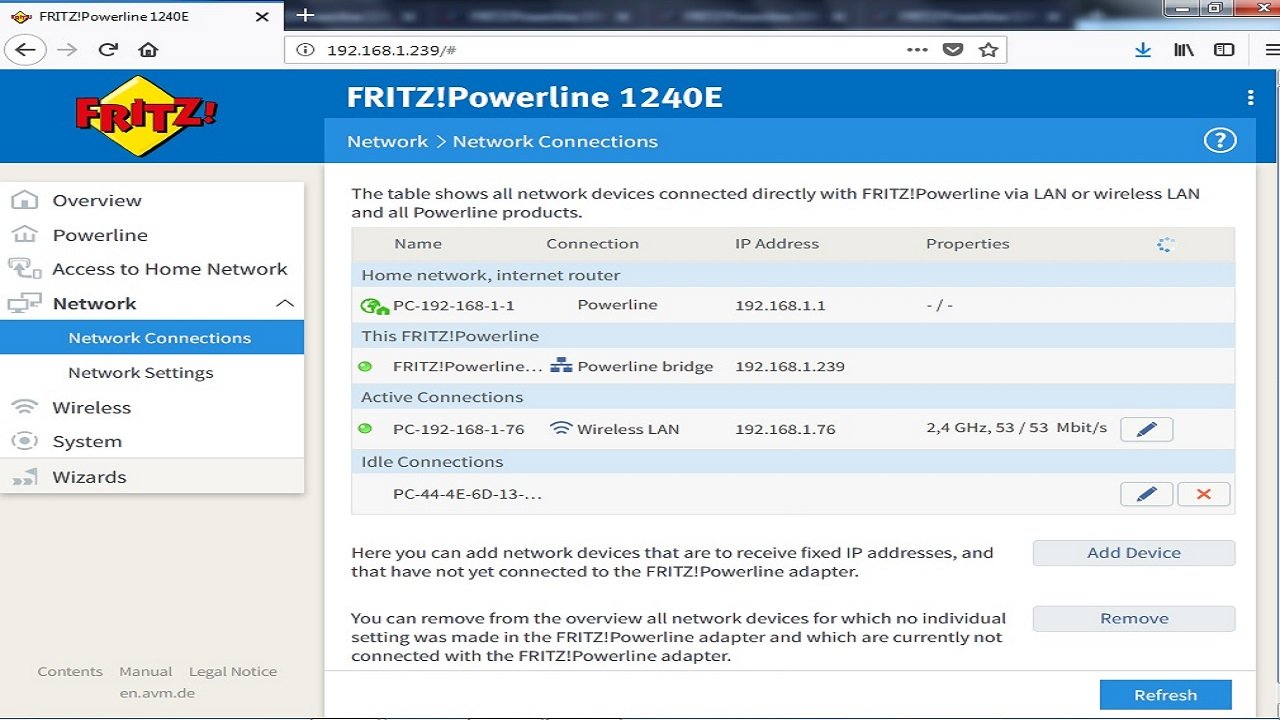Open the FRITZ!Powerline three-dot menu
Viewport: 1280px width, 720px height.
pyautogui.click(x=1250, y=97)
